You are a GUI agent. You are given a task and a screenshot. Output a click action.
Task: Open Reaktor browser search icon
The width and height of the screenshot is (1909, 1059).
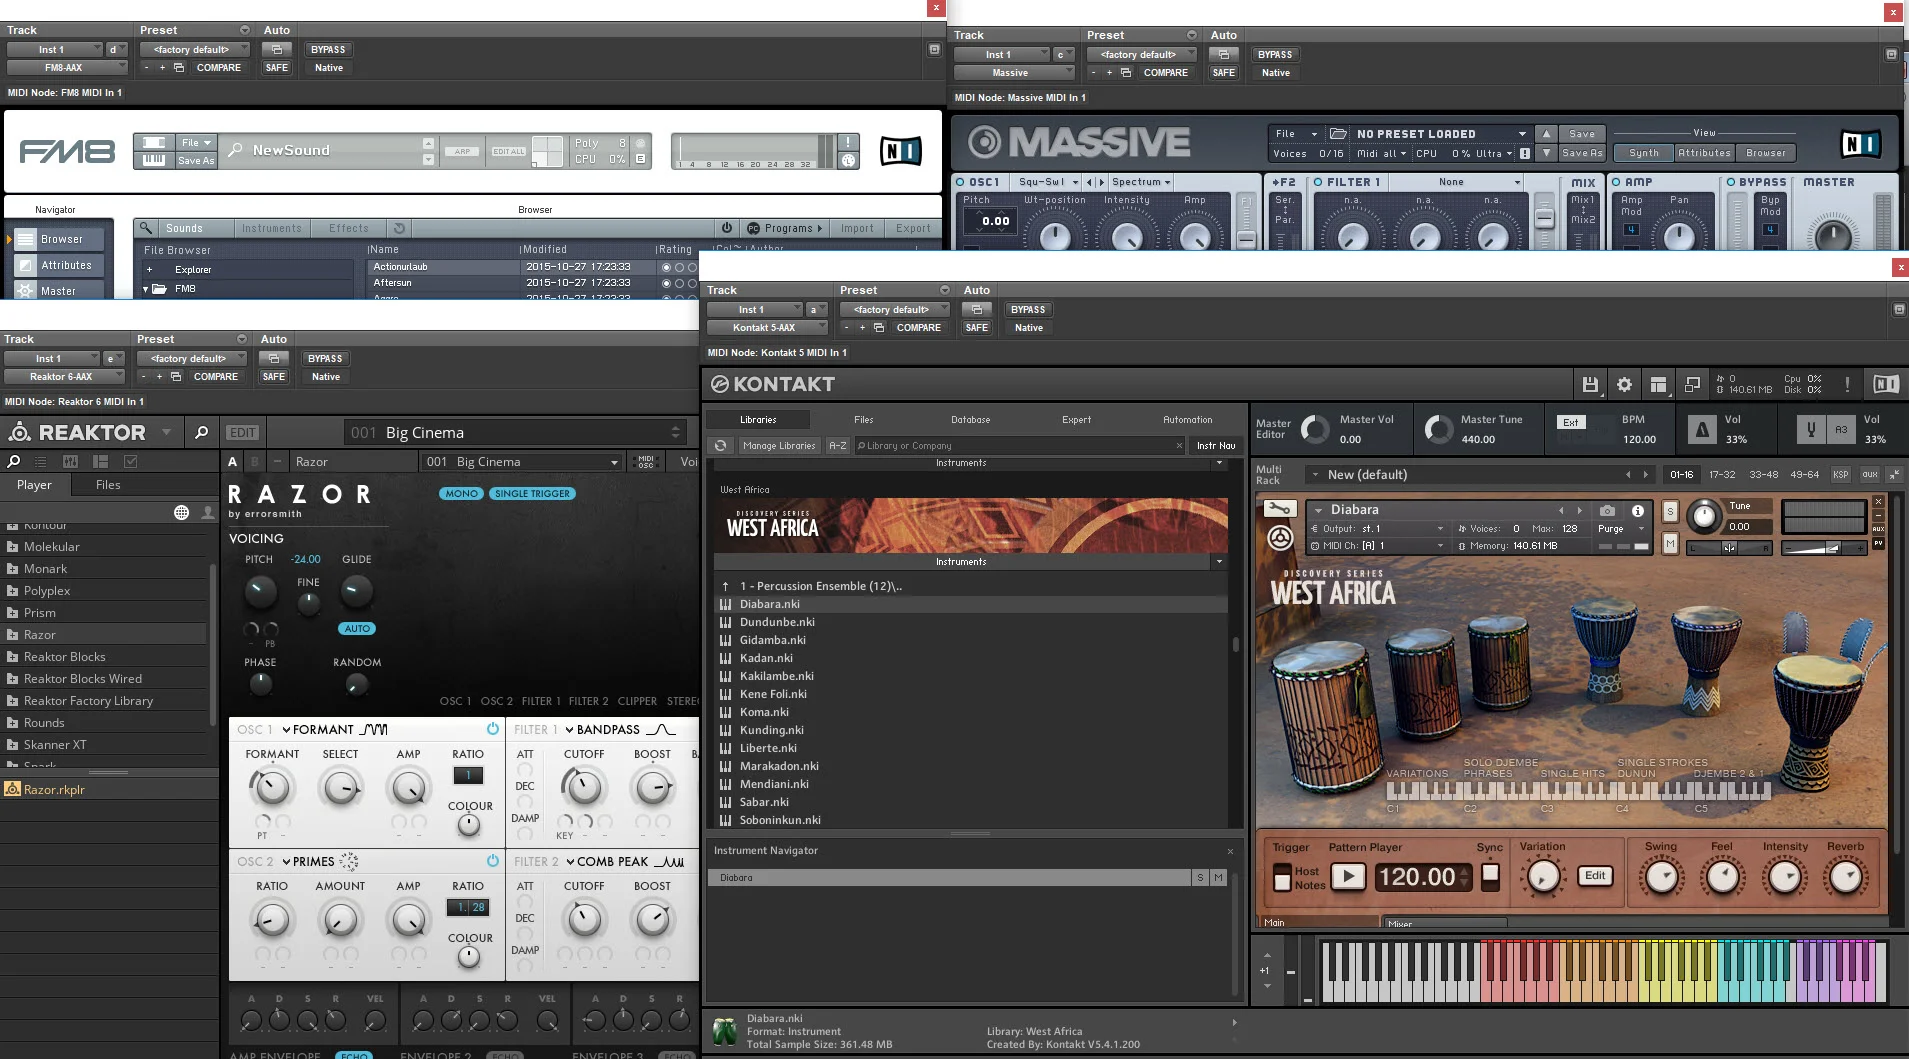[x=14, y=462]
